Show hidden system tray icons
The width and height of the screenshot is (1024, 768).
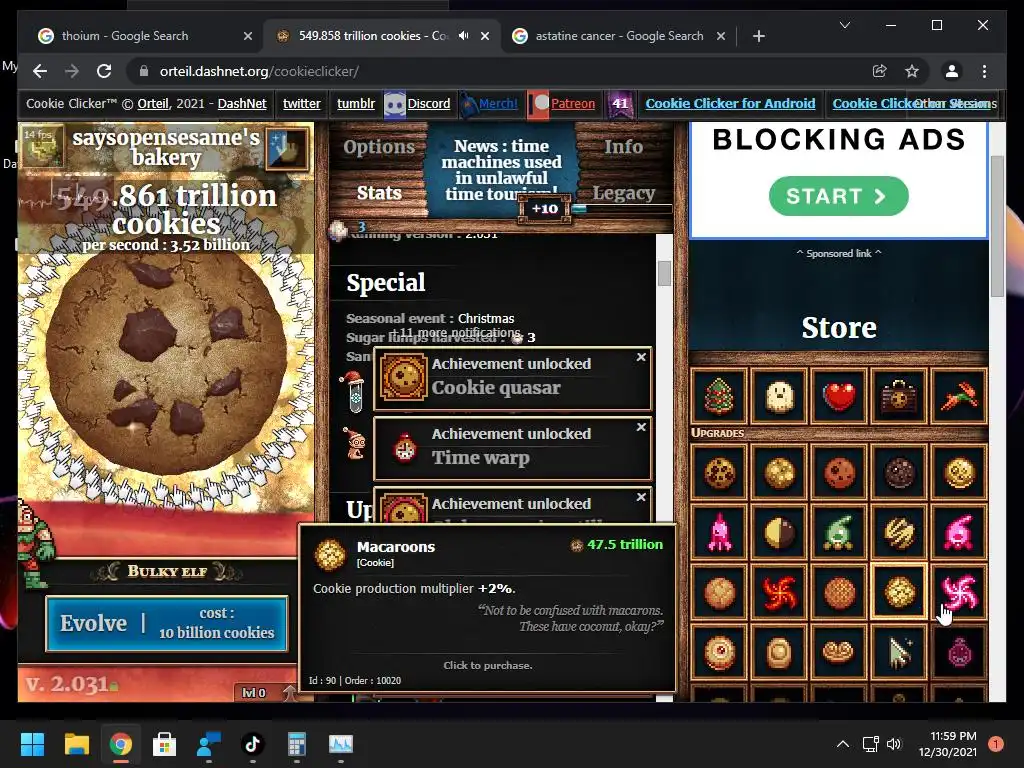click(x=843, y=744)
